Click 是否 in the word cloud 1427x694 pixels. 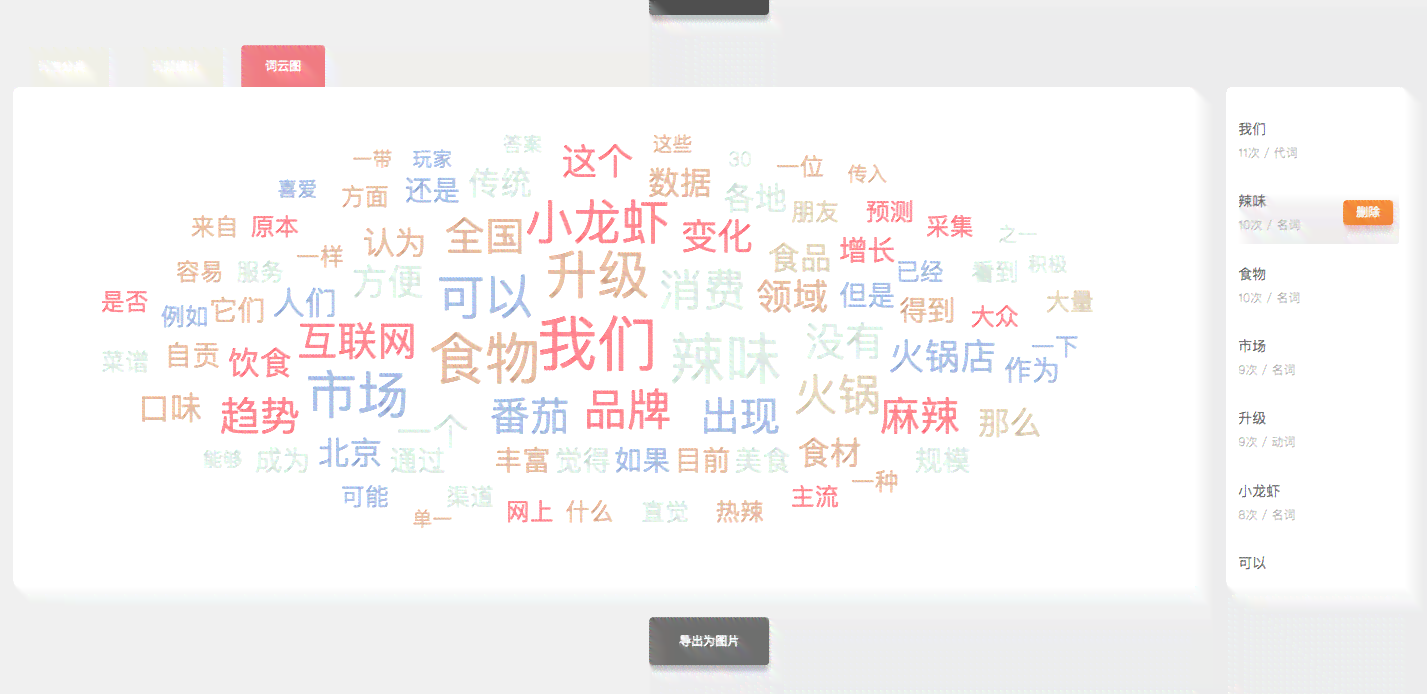point(124,302)
